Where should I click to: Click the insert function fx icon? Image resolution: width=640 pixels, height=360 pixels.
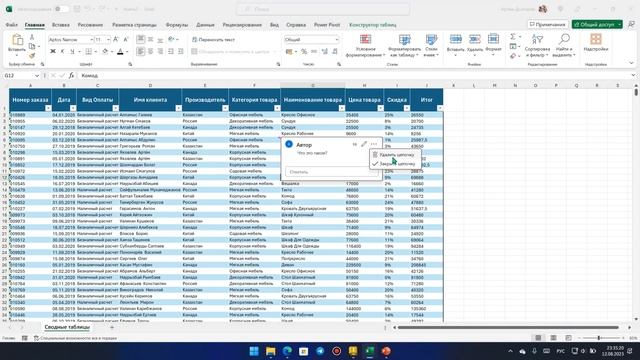click(71, 76)
